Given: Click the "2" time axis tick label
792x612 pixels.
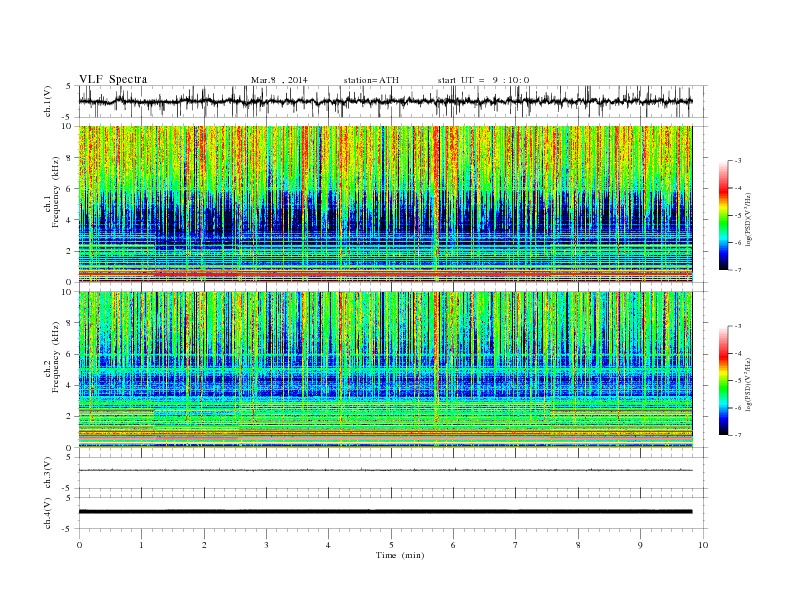Looking at the screenshot, I should [204, 545].
